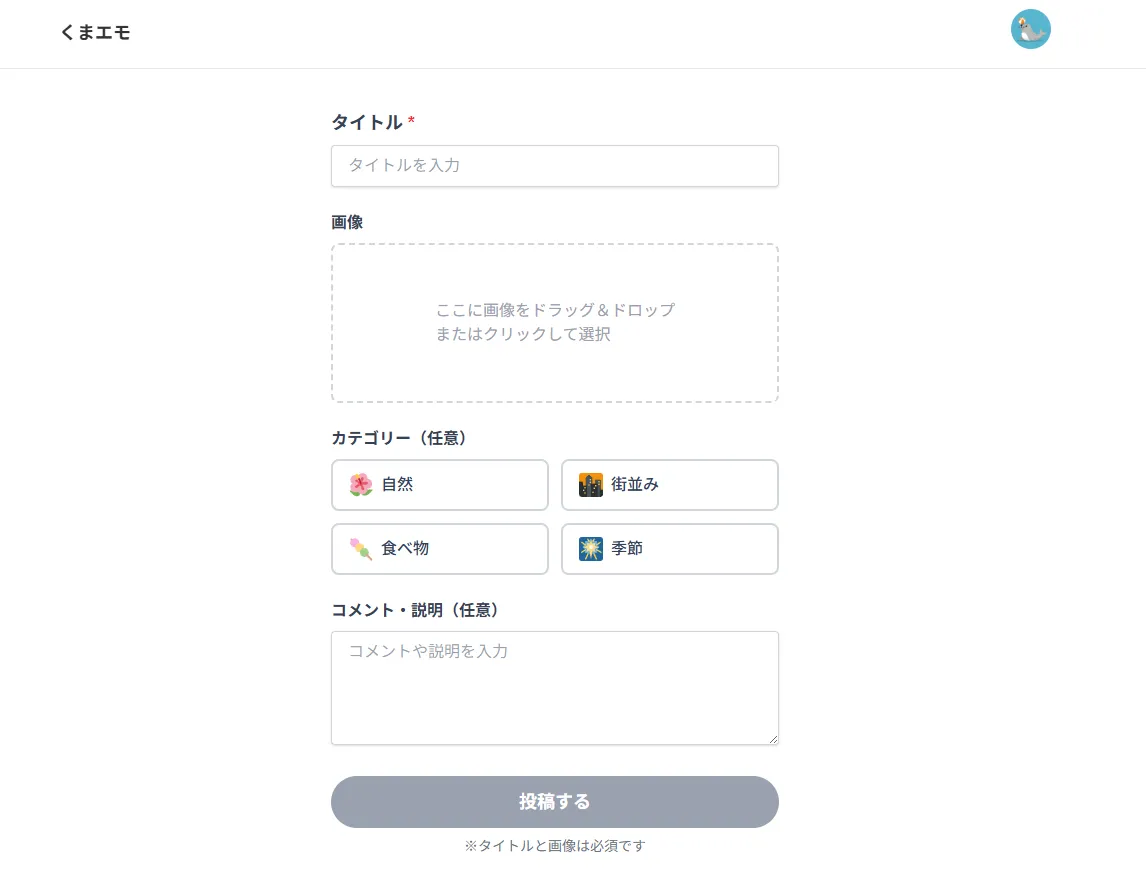
Task: Click the textarea resize handle corner
Action: (x=773, y=738)
